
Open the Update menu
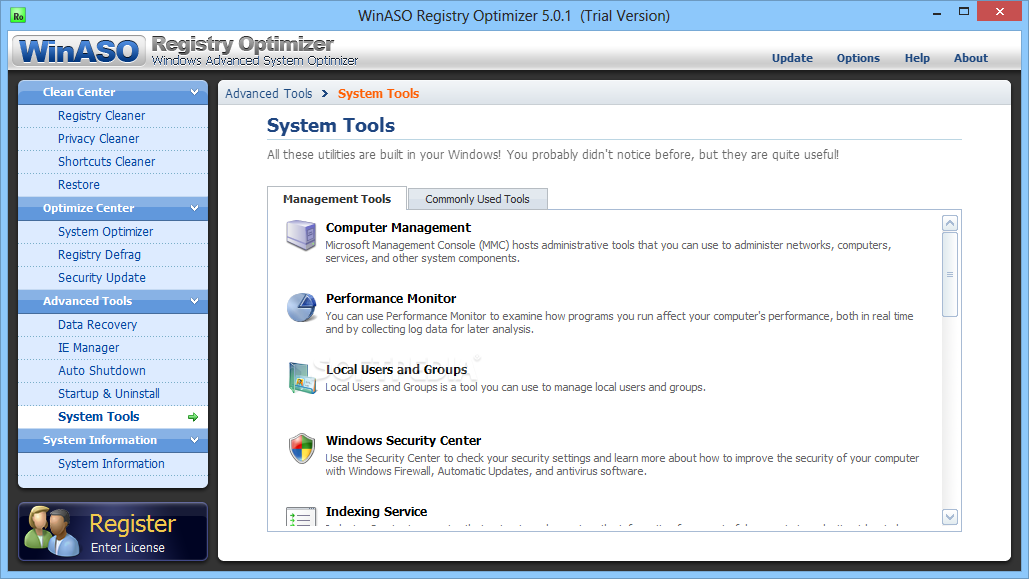792,58
